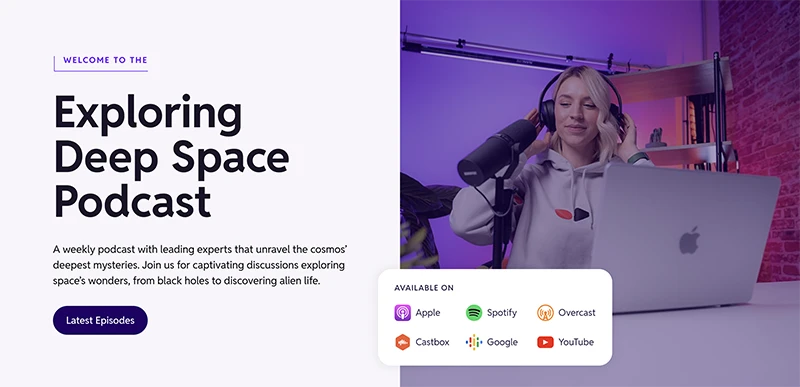Open the Apple text link
This screenshot has height=387, width=800.
coord(428,313)
